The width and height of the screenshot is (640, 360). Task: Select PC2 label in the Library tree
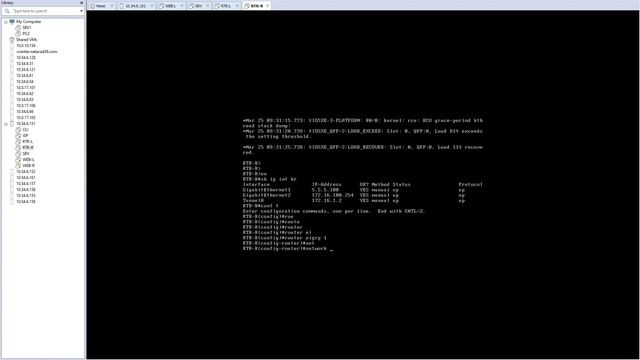[x=26, y=33]
